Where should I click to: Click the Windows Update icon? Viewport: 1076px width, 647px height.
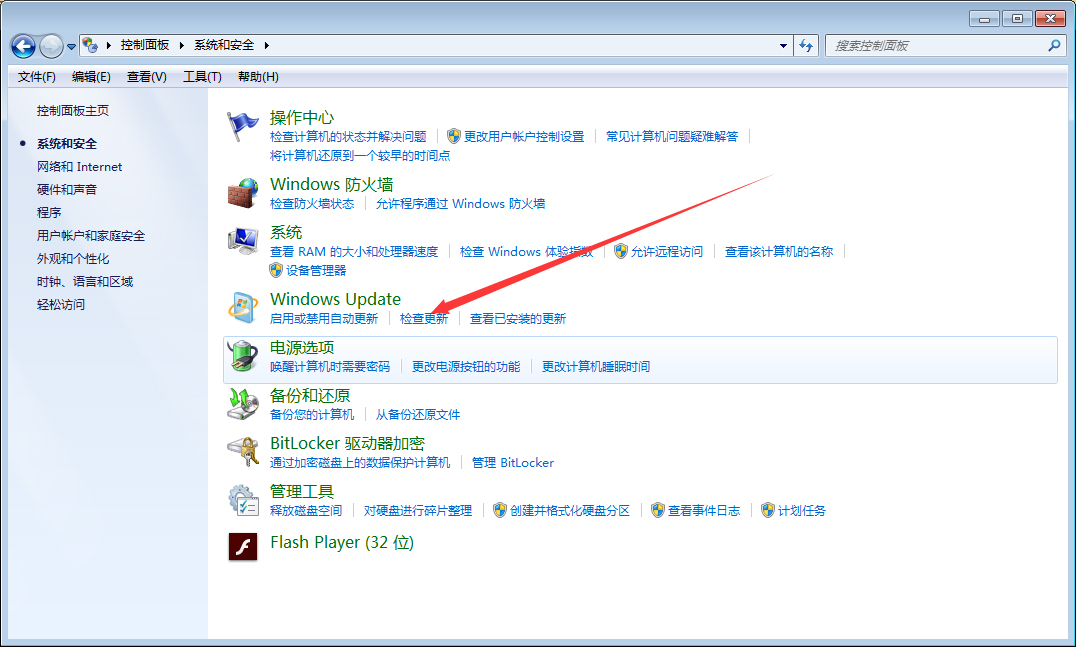(x=242, y=307)
